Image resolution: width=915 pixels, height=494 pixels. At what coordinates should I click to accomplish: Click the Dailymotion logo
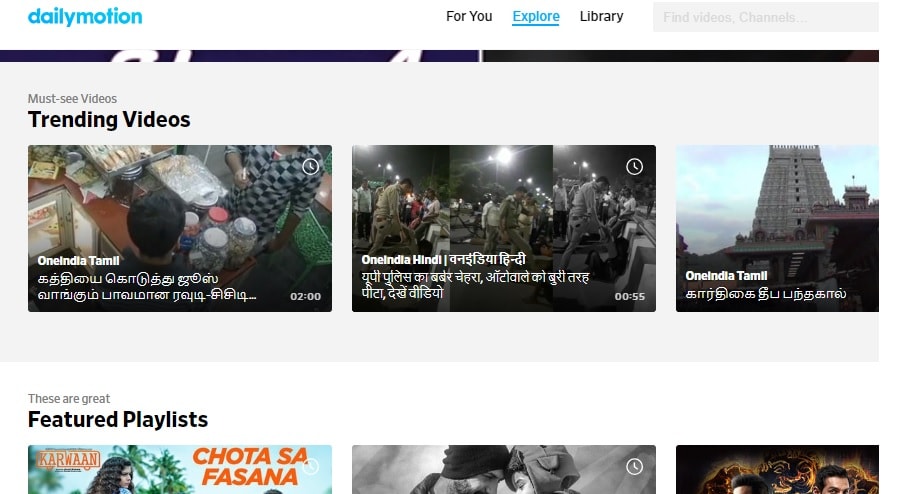pos(85,17)
